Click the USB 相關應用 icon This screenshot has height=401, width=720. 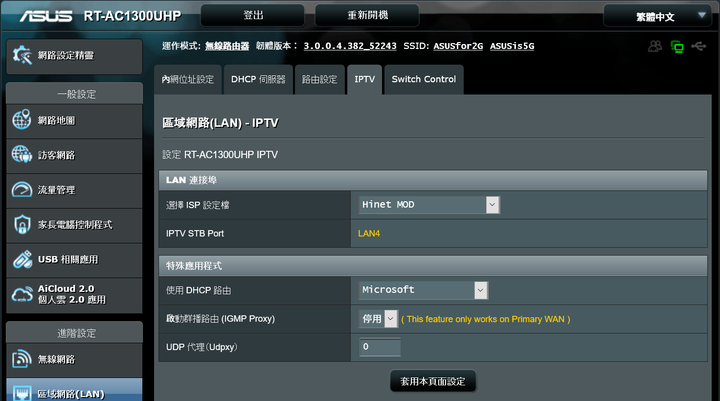click(22, 260)
